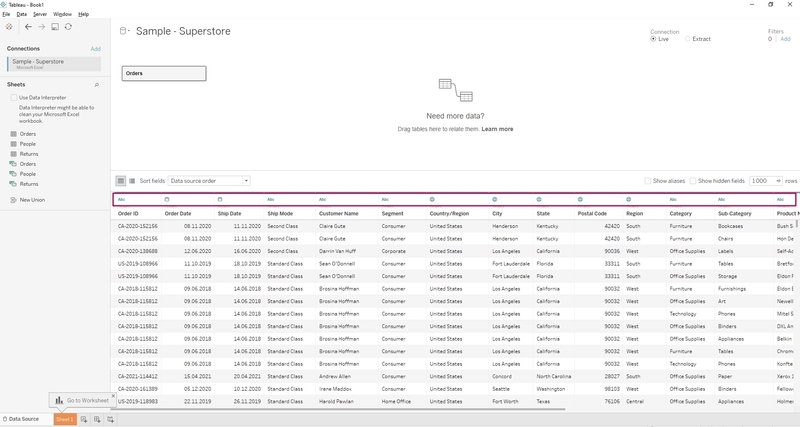Change Sub-Category Abc data type icon

coord(721,199)
